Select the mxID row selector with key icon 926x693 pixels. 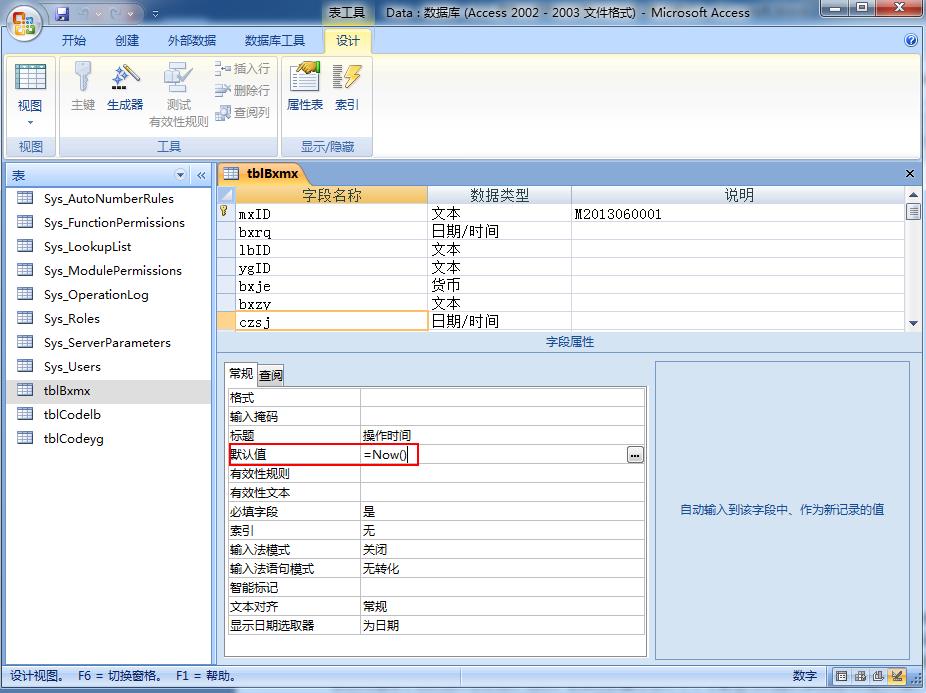point(226,213)
